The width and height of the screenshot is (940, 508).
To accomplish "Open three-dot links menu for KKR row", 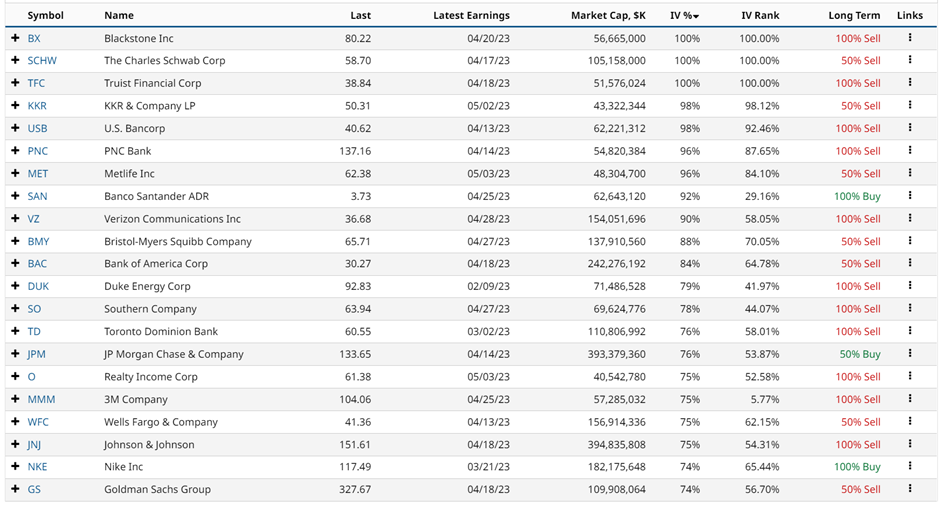I will coord(910,105).
